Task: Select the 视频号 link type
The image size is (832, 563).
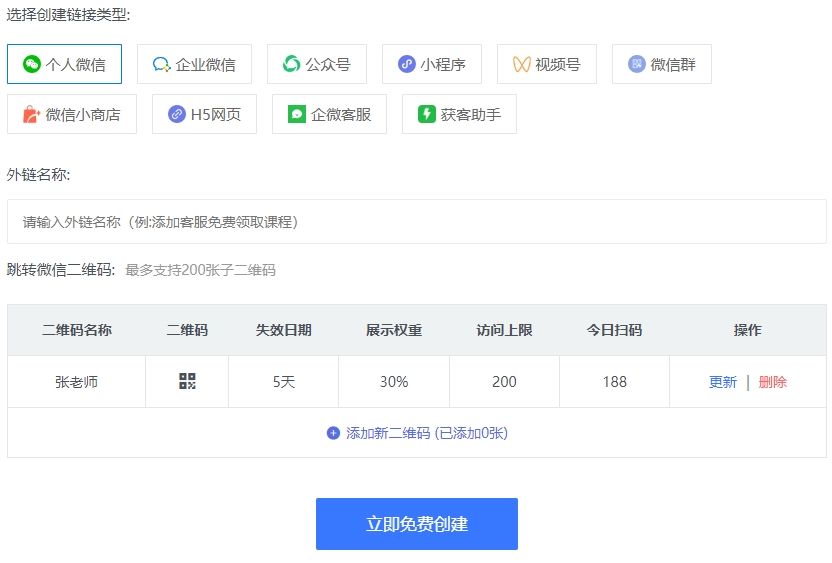Action: tap(547, 64)
